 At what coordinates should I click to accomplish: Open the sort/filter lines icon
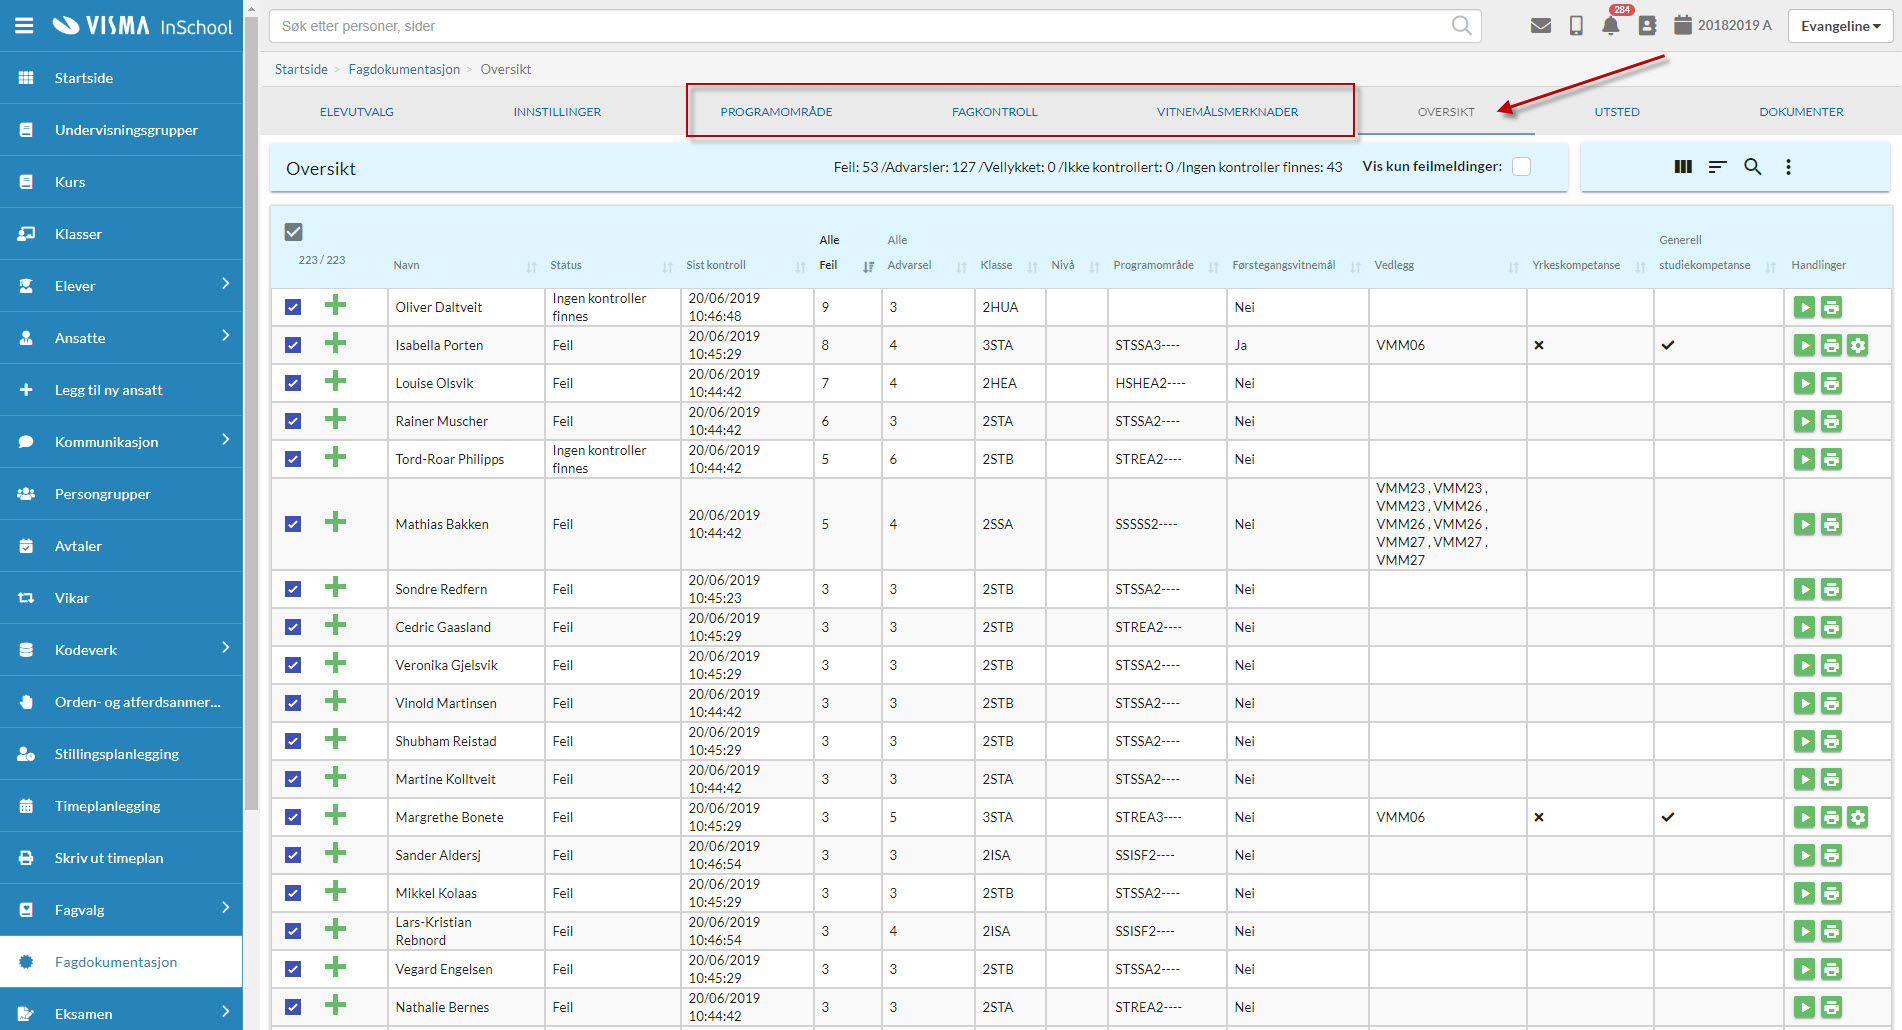[x=1718, y=167]
